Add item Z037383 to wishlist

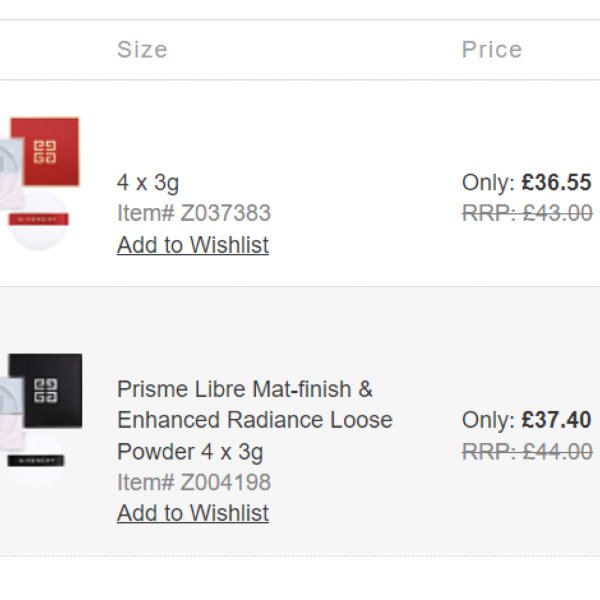click(192, 245)
